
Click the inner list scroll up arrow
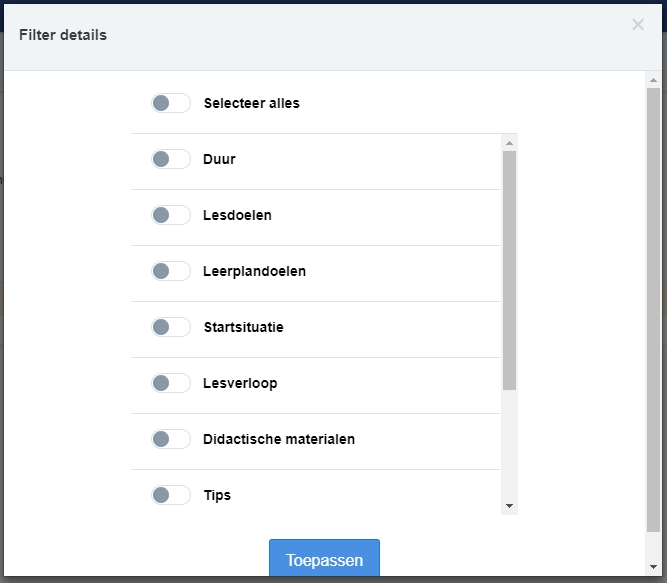[509, 143]
